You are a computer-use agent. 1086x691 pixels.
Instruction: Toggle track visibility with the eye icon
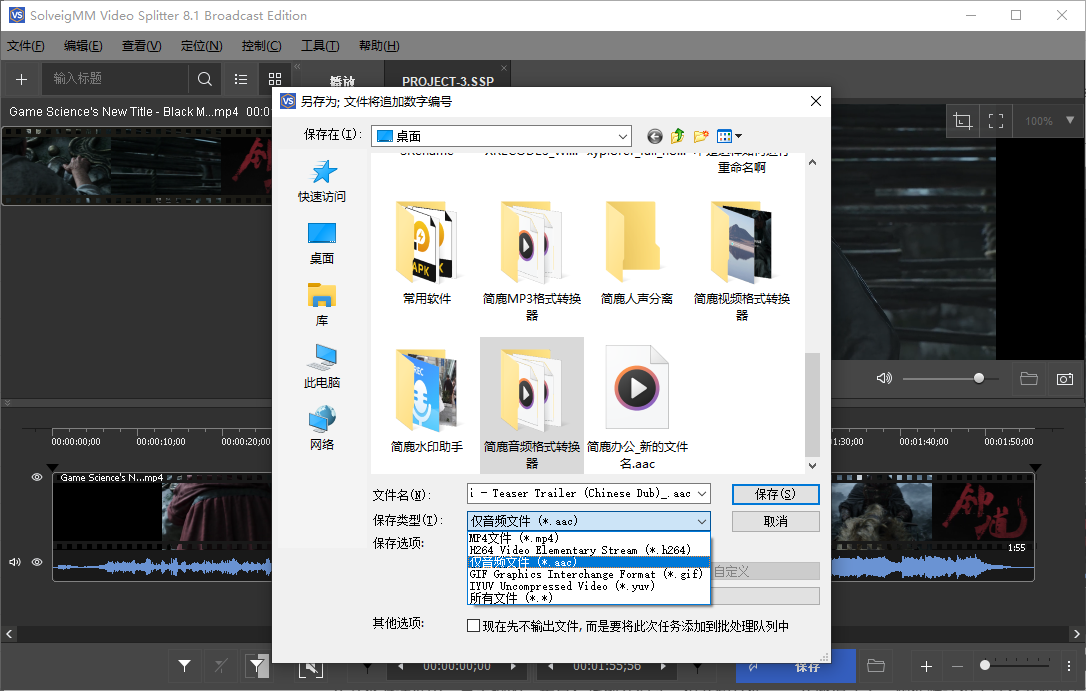tap(37, 477)
